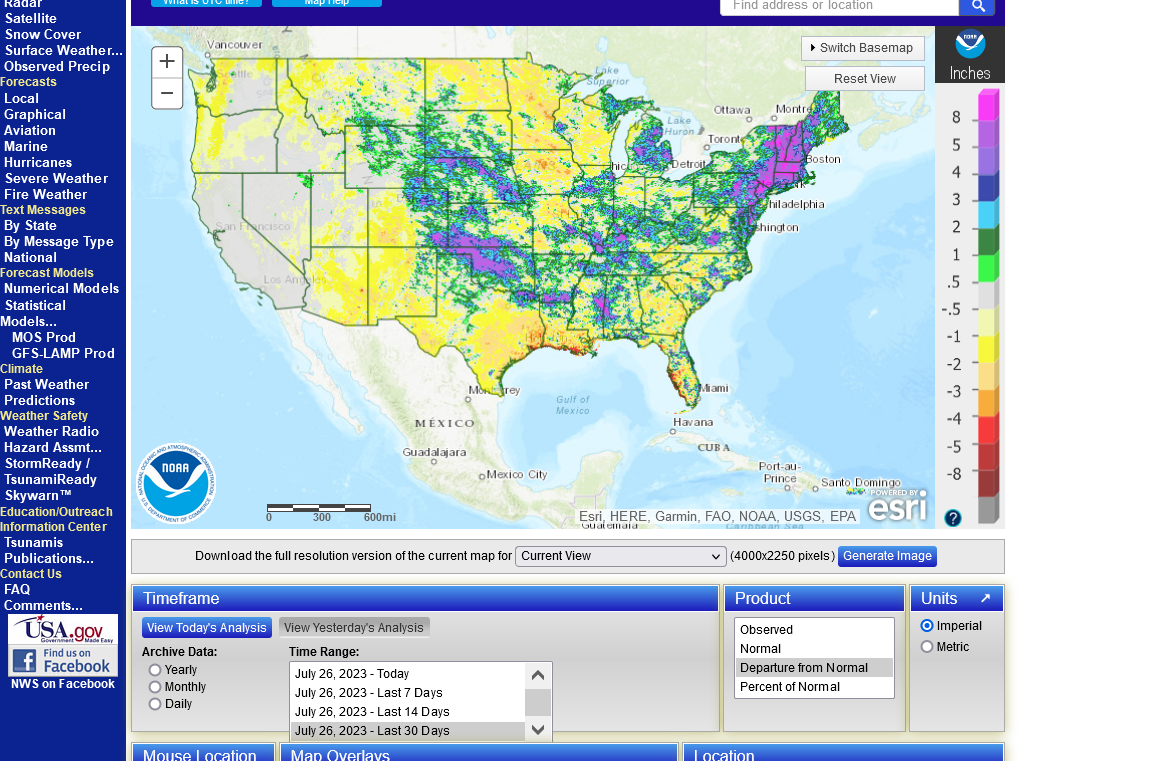
Task: Open the Observed Precip link
Action: coord(57,67)
